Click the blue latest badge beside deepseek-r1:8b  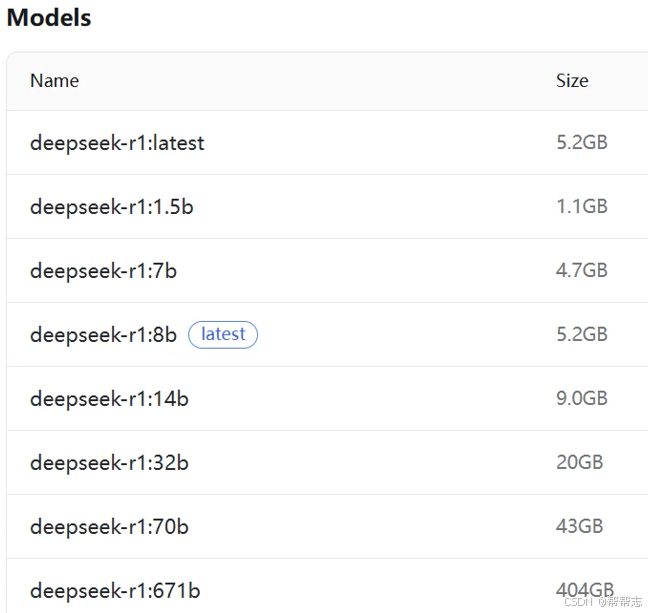223,334
